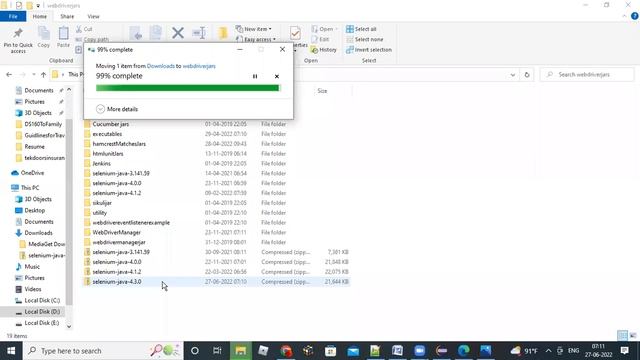Click the Properties checkmark icon
The height and width of the screenshot is (360, 640).
tap(295, 33)
